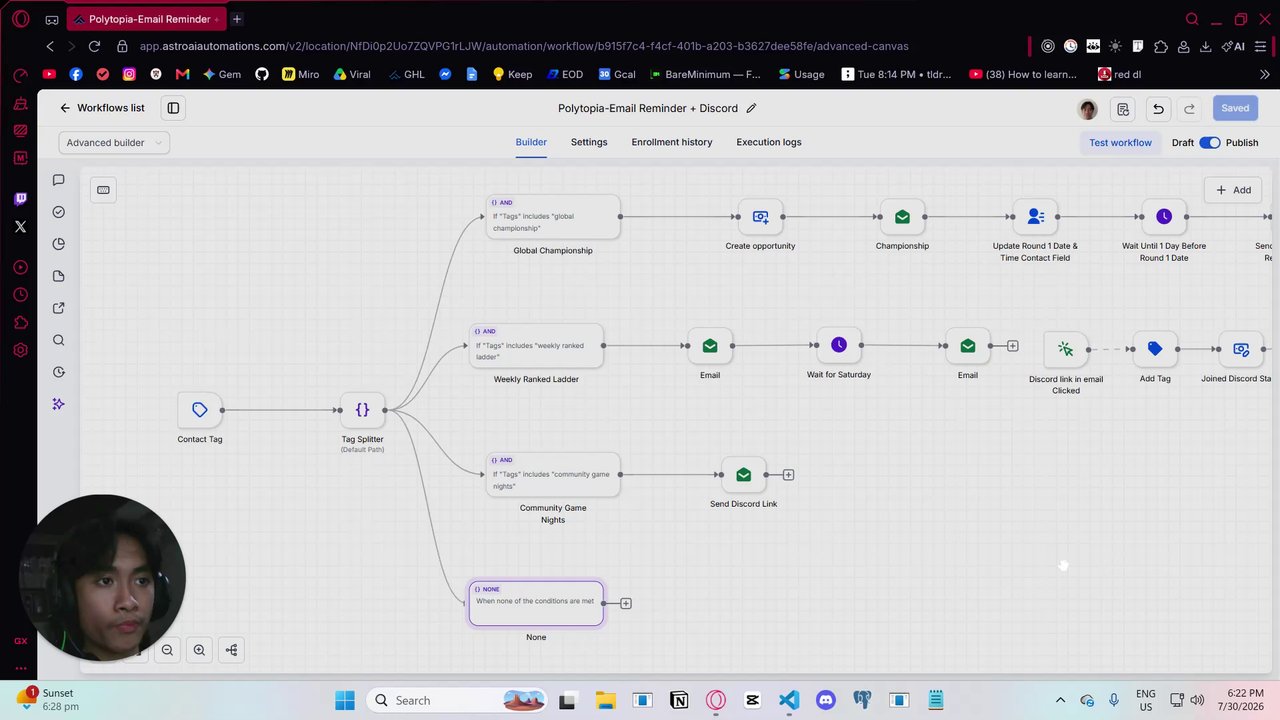Select the weekly ranked ladder condition box
The height and width of the screenshot is (720, 1280).
coord(537,346)
